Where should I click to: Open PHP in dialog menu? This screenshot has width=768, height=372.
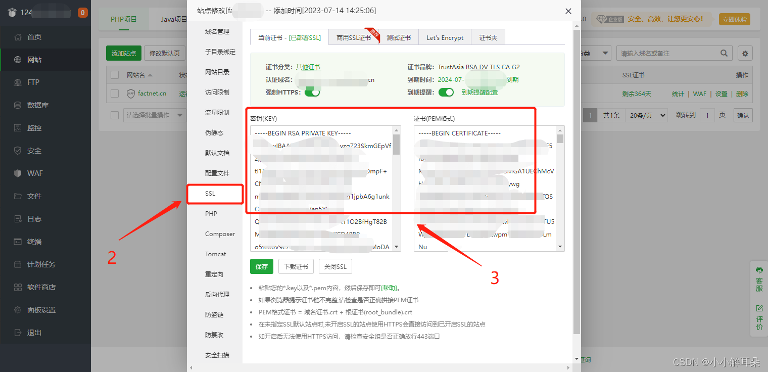(212, 214)
